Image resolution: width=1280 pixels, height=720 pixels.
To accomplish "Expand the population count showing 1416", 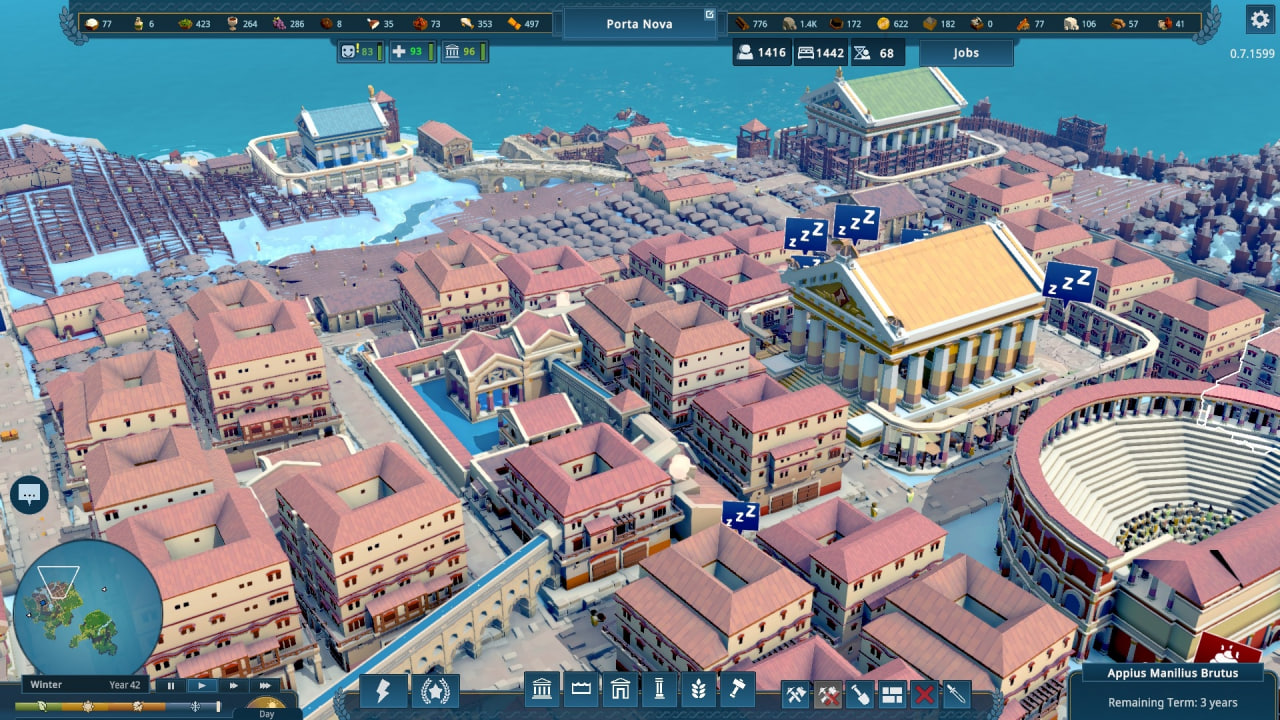I will [761, 53].
